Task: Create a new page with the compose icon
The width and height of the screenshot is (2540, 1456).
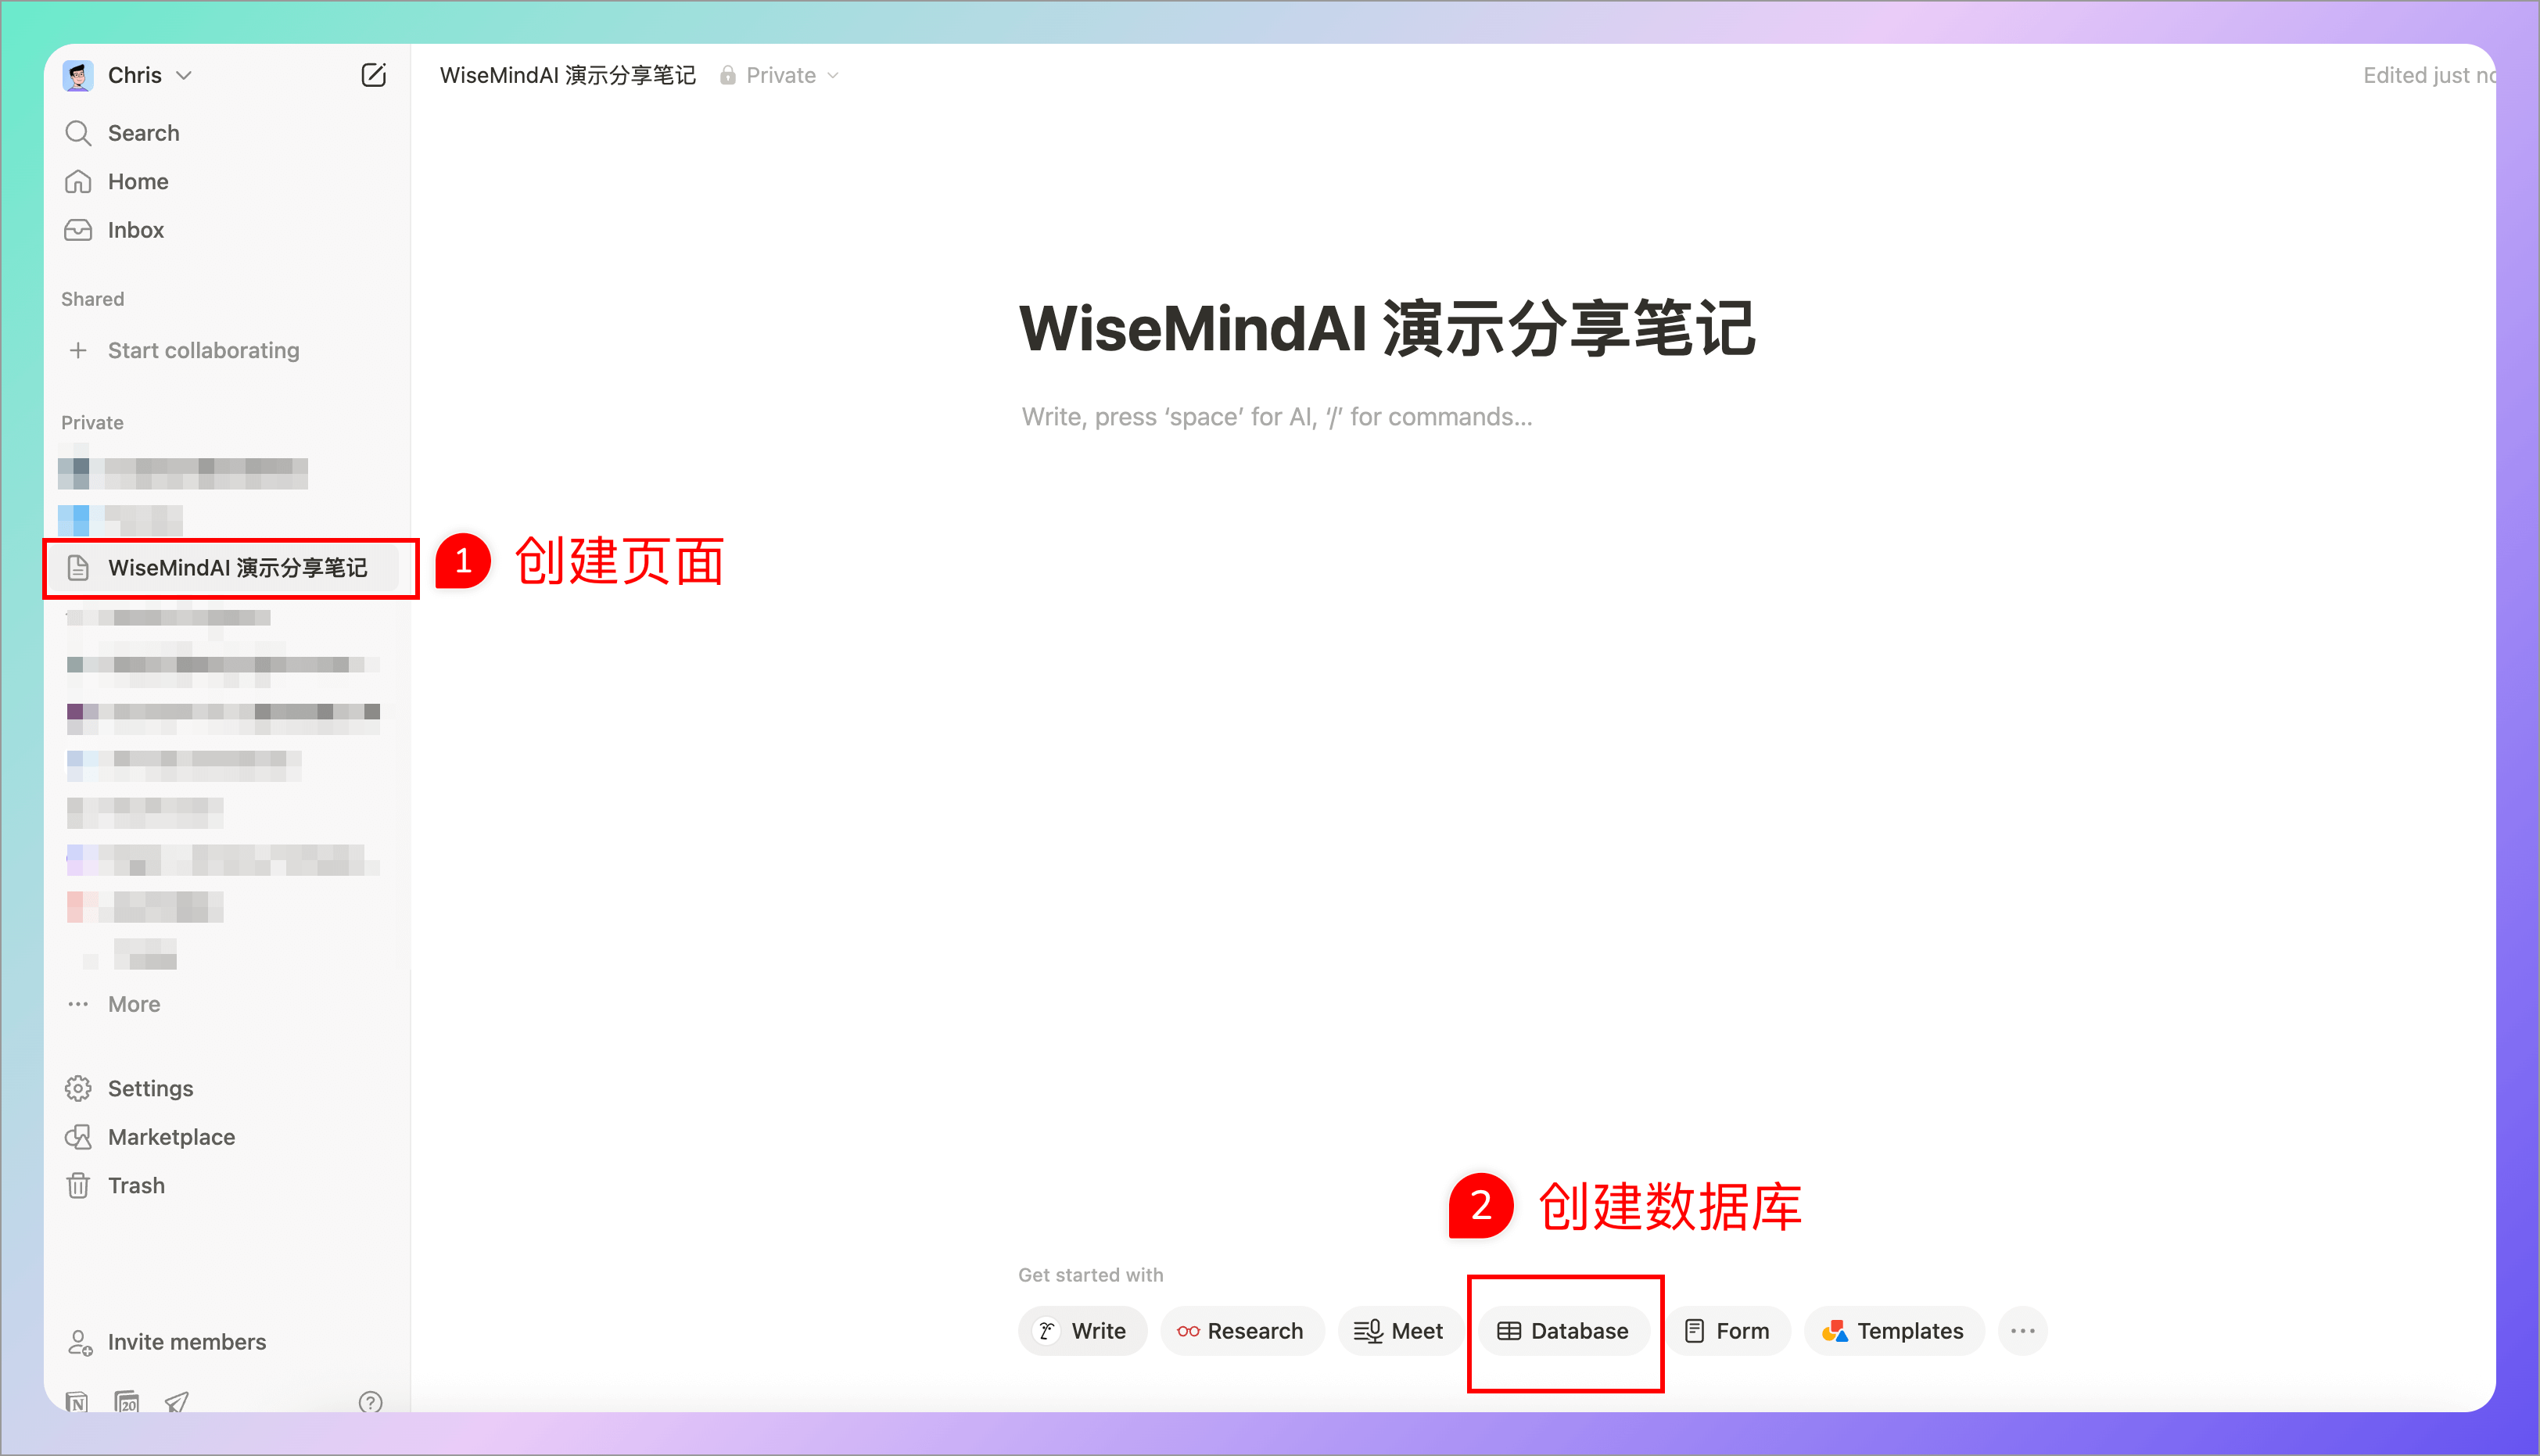Action: click(374, 74)
